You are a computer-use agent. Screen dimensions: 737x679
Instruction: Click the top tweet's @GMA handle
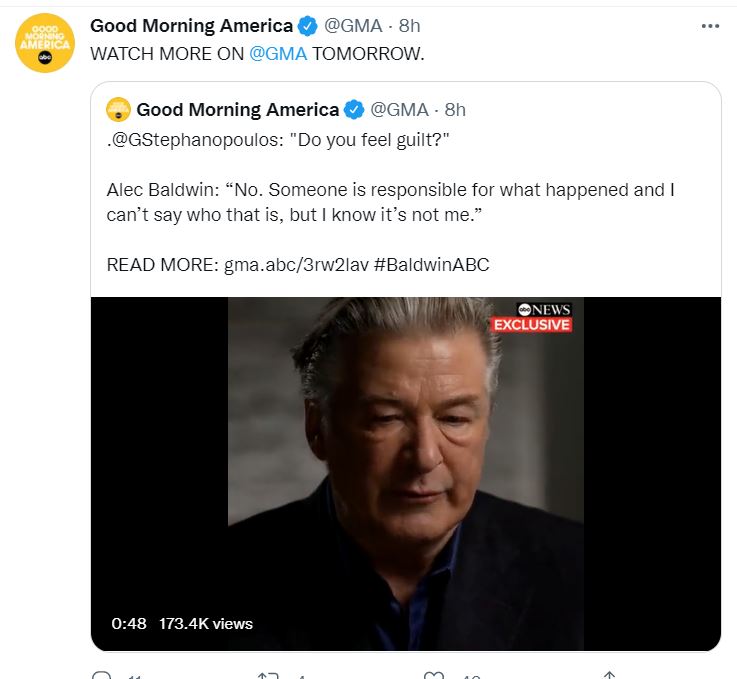(353, 26)
